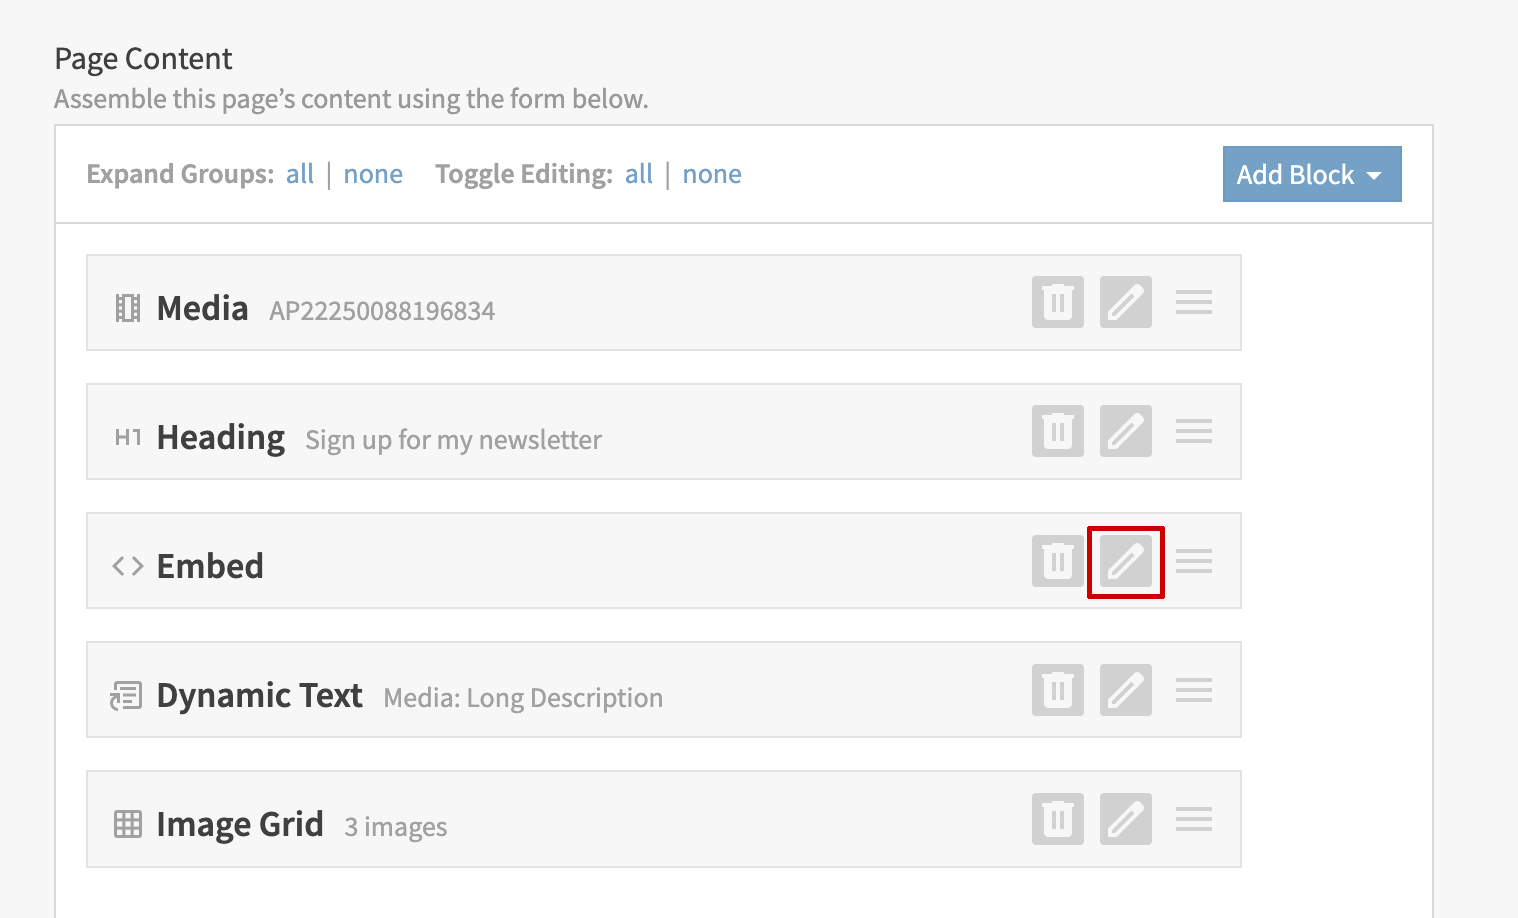Select the Embed block row title

[x=210, y=566]
